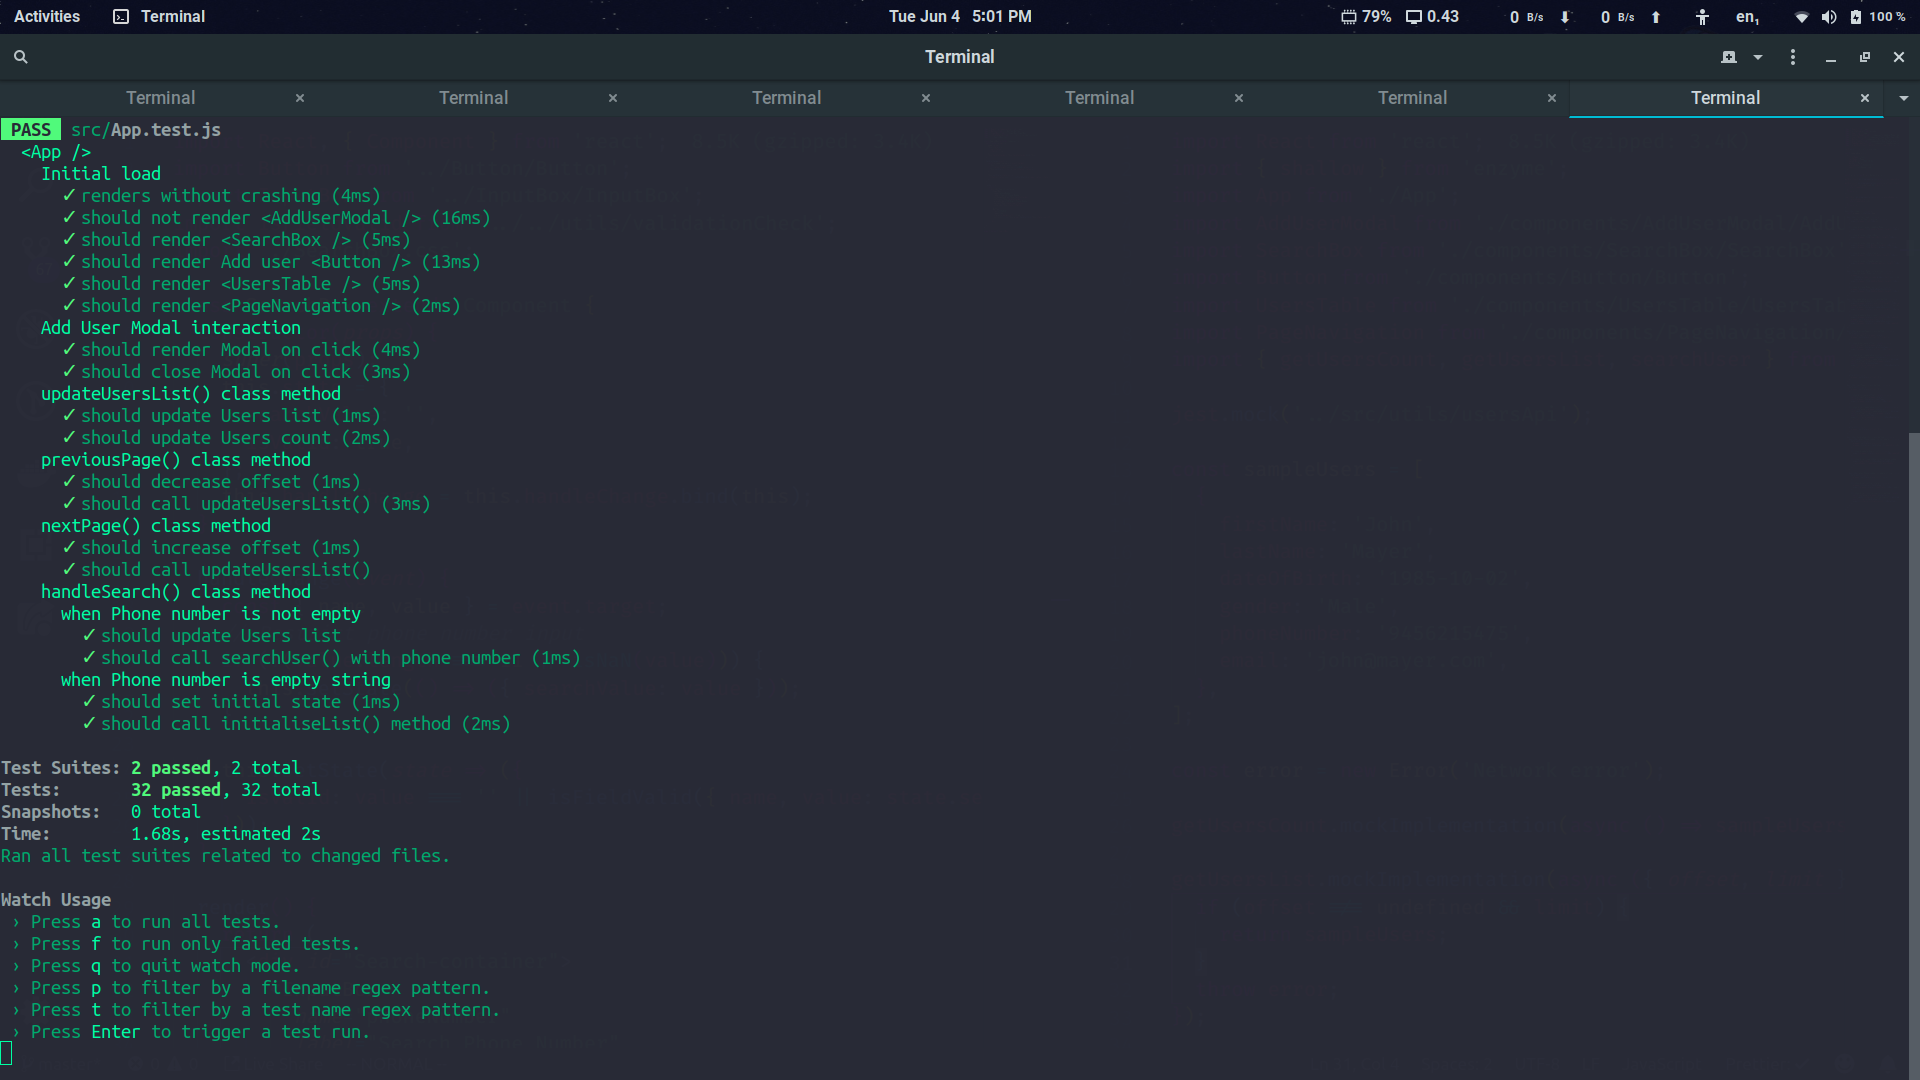Image resolution: width=1920 pixels, height=1080 pixels.
Task: Click the search icon in terminal header
Action: tap(20, 57)
